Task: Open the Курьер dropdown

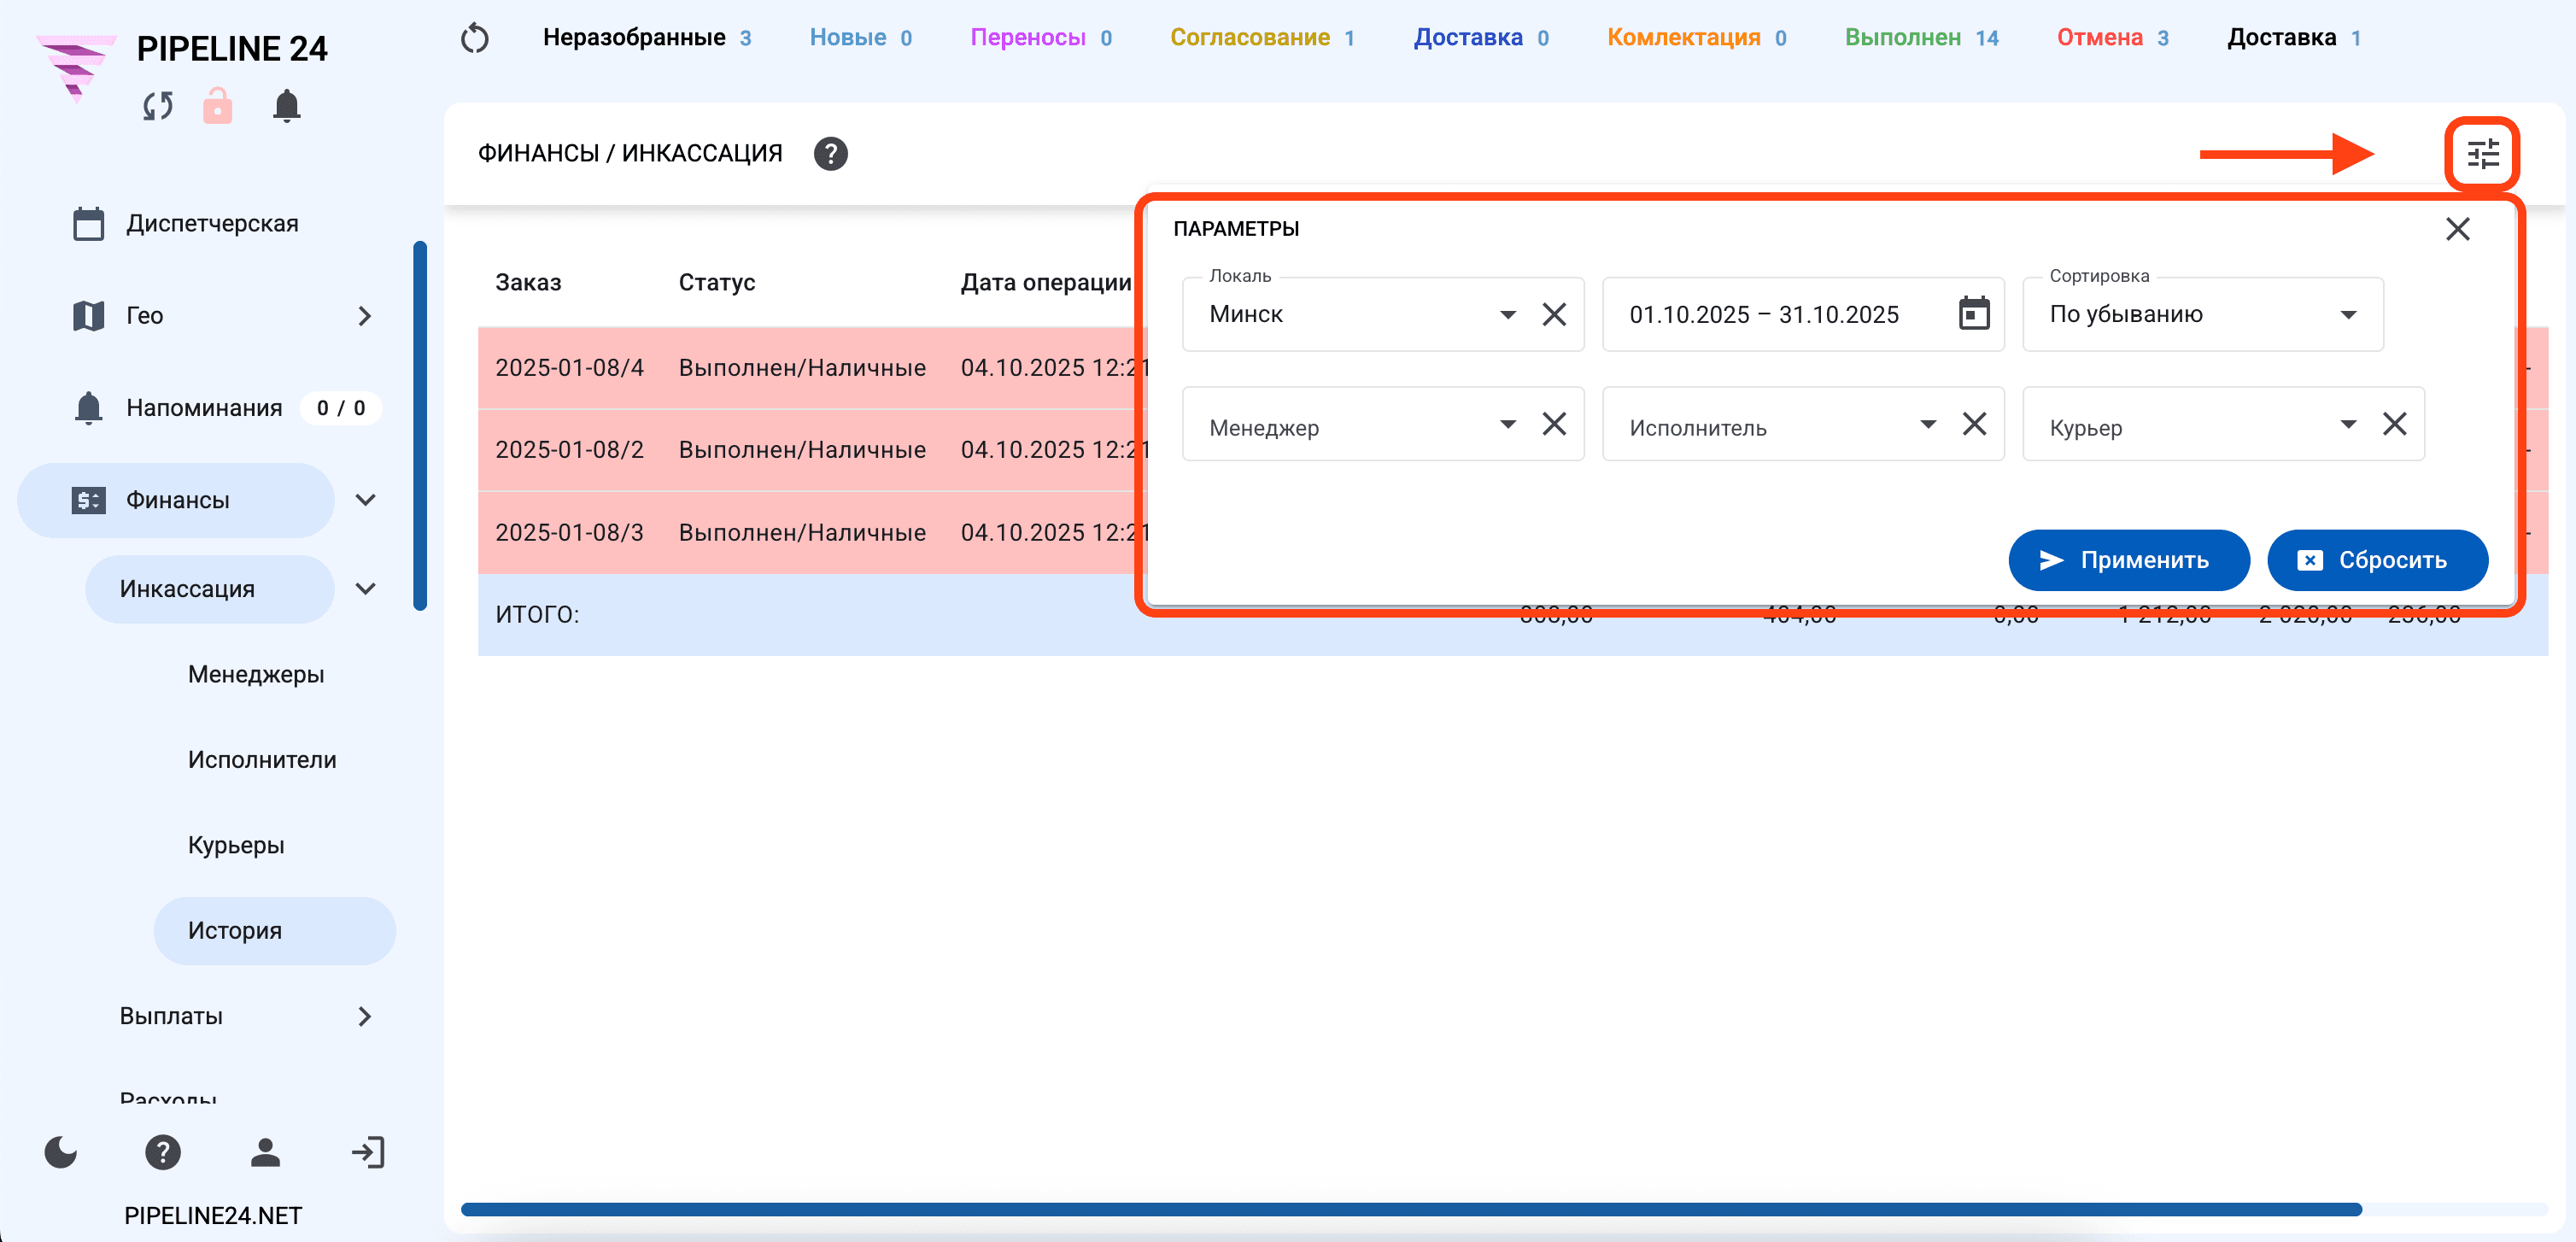Action: [x=2348, y=424]
